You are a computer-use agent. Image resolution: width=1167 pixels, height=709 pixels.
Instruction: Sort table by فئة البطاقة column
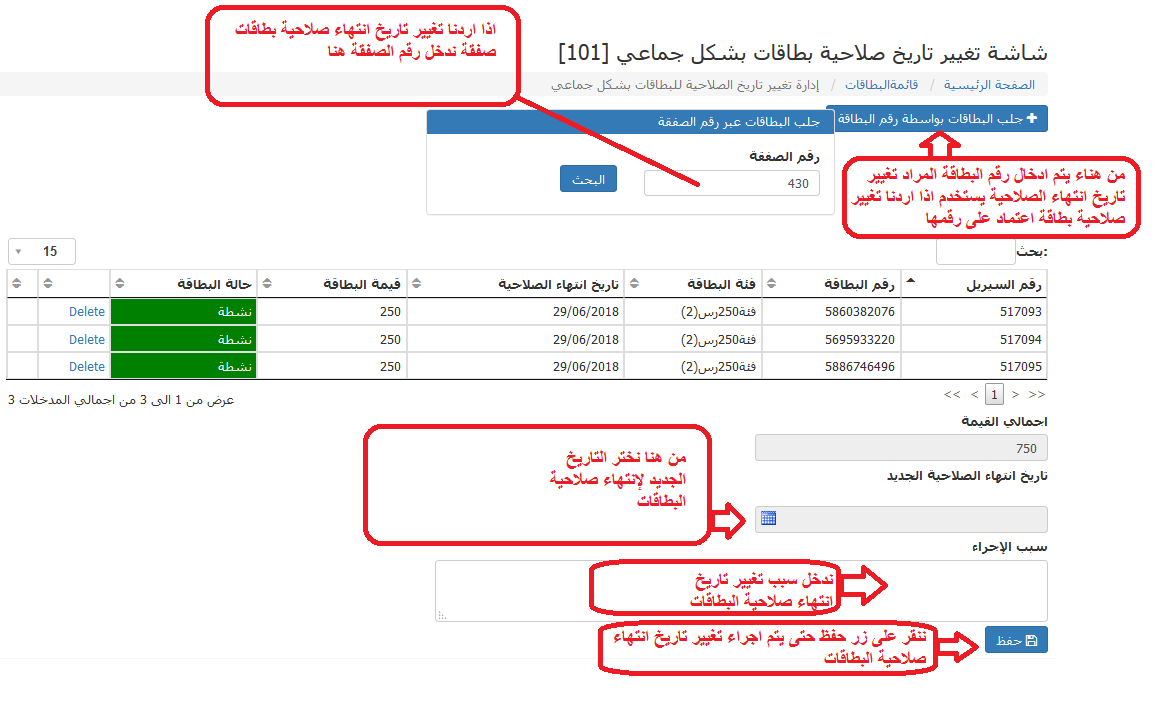pyautogui.click(x=692, y=284)
